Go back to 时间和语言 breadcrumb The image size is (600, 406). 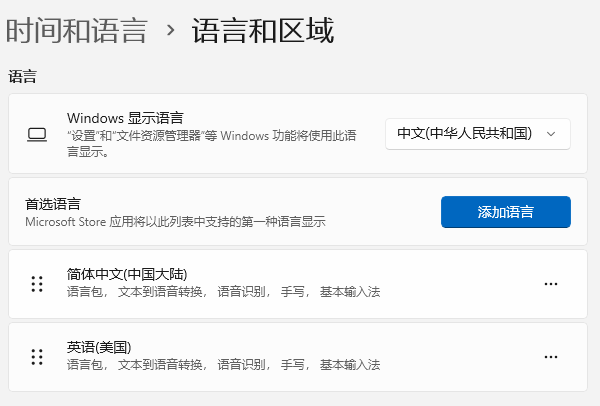(x=77, y=31)
